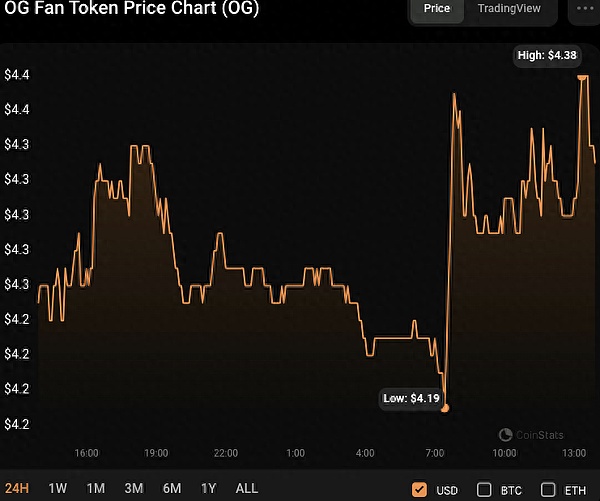Screen dimensions: 600x501
Task: Set chart range to 3M
Action: [134, 489]
